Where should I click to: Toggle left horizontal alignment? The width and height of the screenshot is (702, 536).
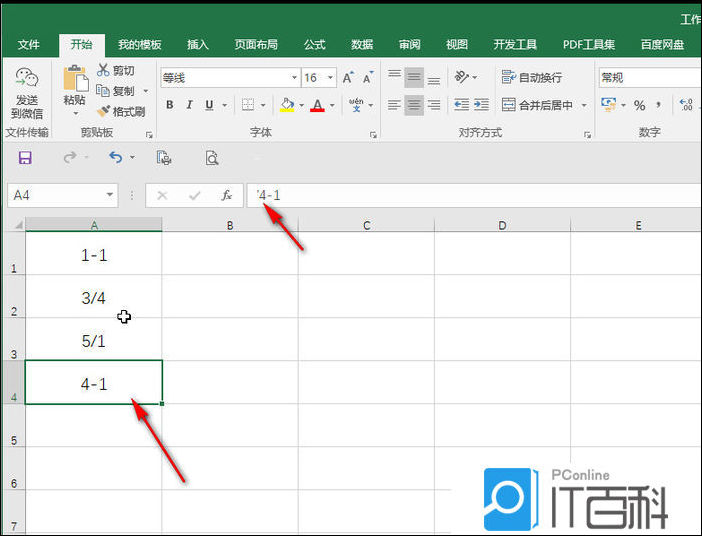click(x=394, y=105)
